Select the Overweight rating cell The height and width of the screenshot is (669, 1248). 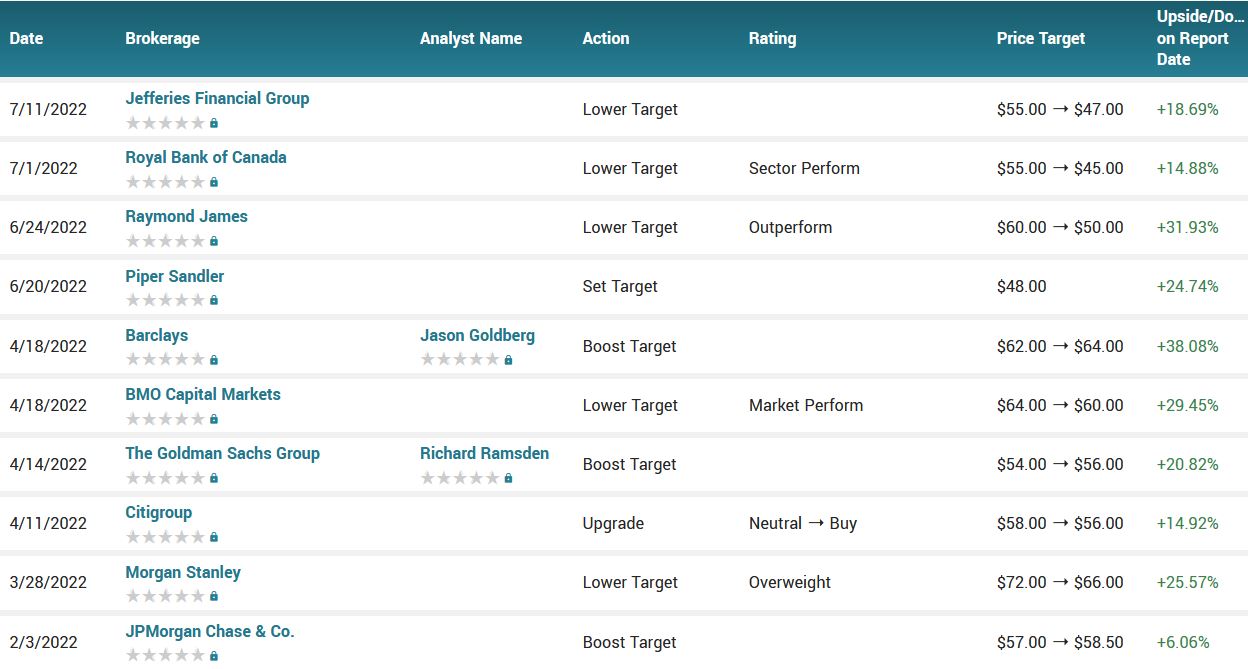coord(790,582)
